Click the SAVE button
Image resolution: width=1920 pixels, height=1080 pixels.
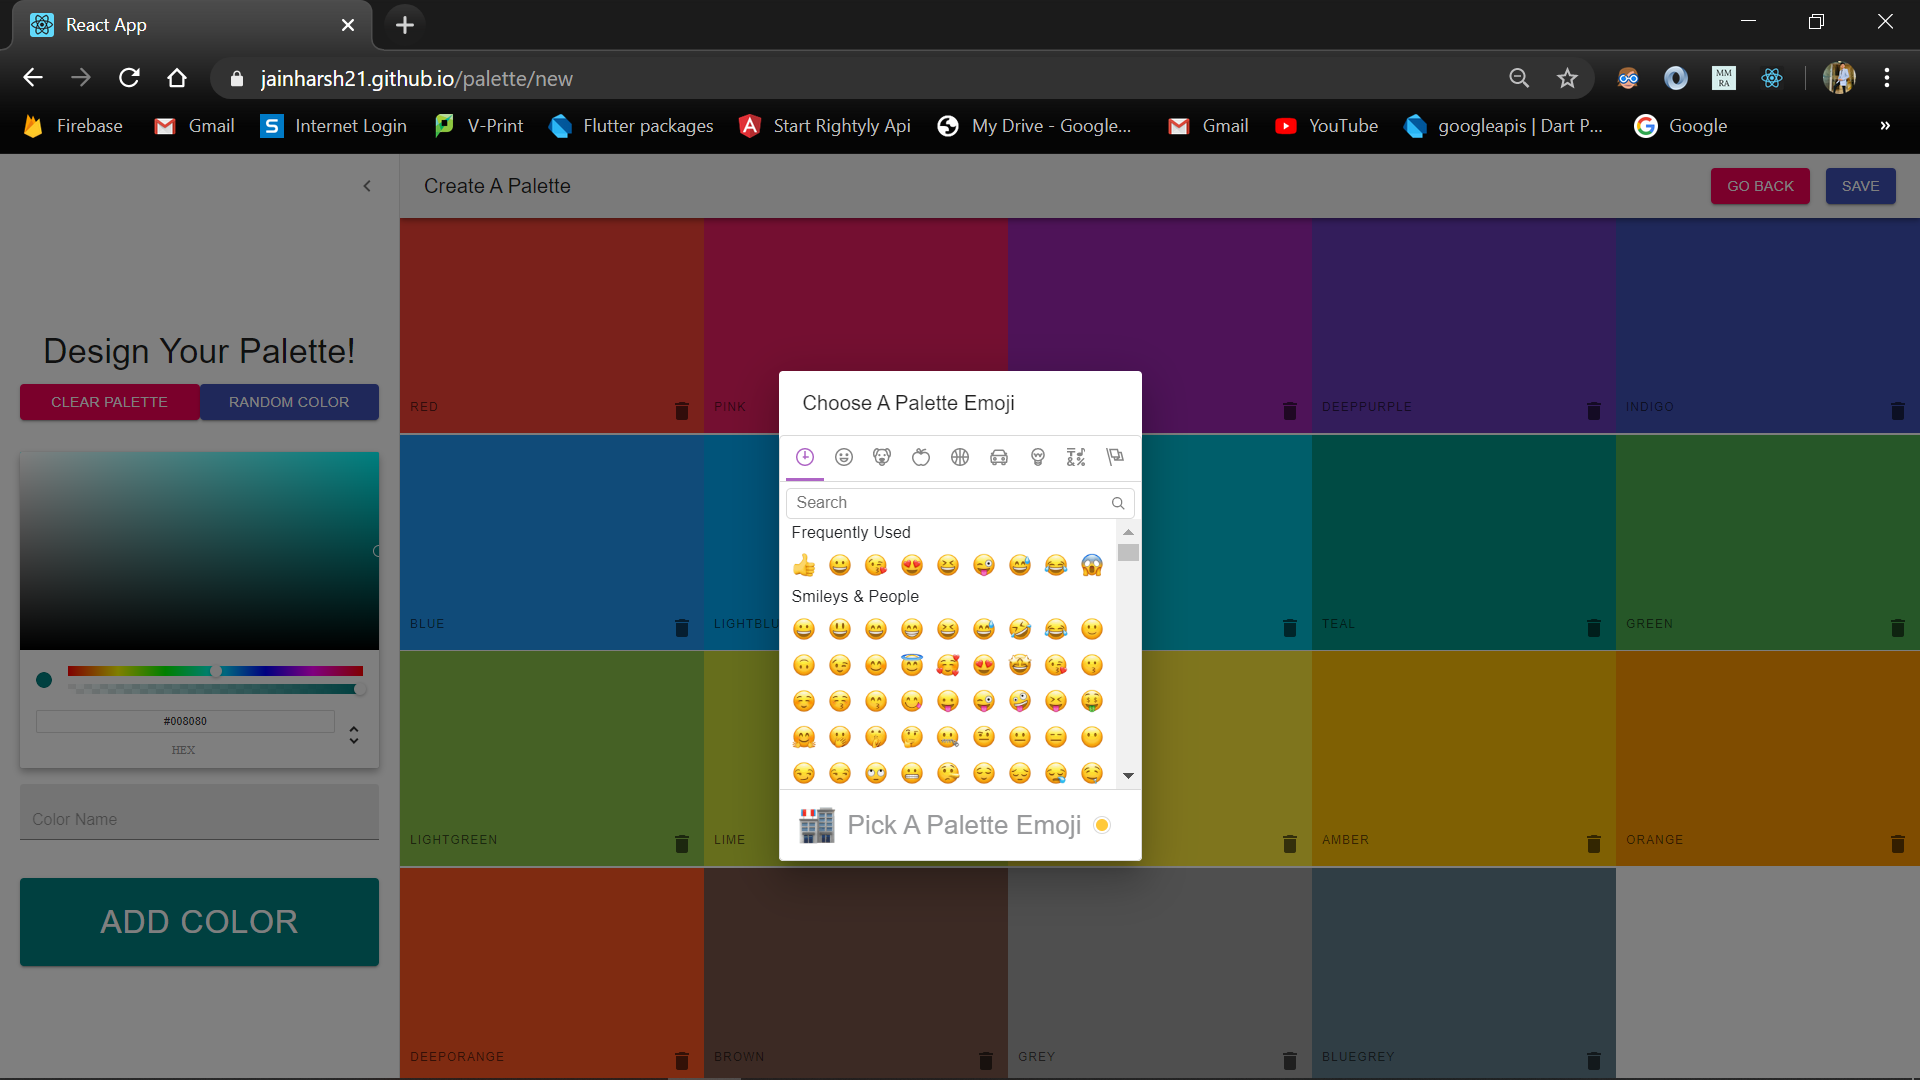click(1860, 186)
